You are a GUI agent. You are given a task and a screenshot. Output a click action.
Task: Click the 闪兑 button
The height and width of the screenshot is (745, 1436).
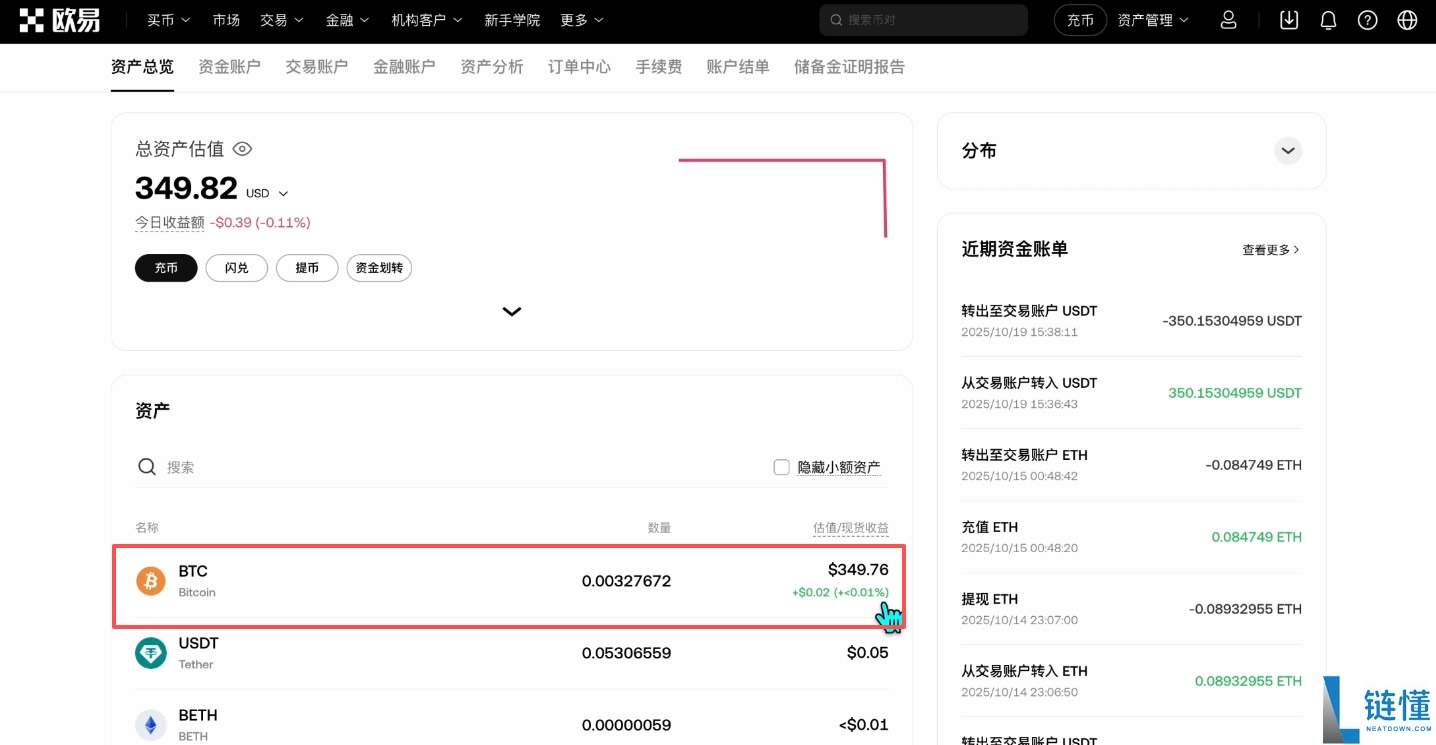[237, 268]
